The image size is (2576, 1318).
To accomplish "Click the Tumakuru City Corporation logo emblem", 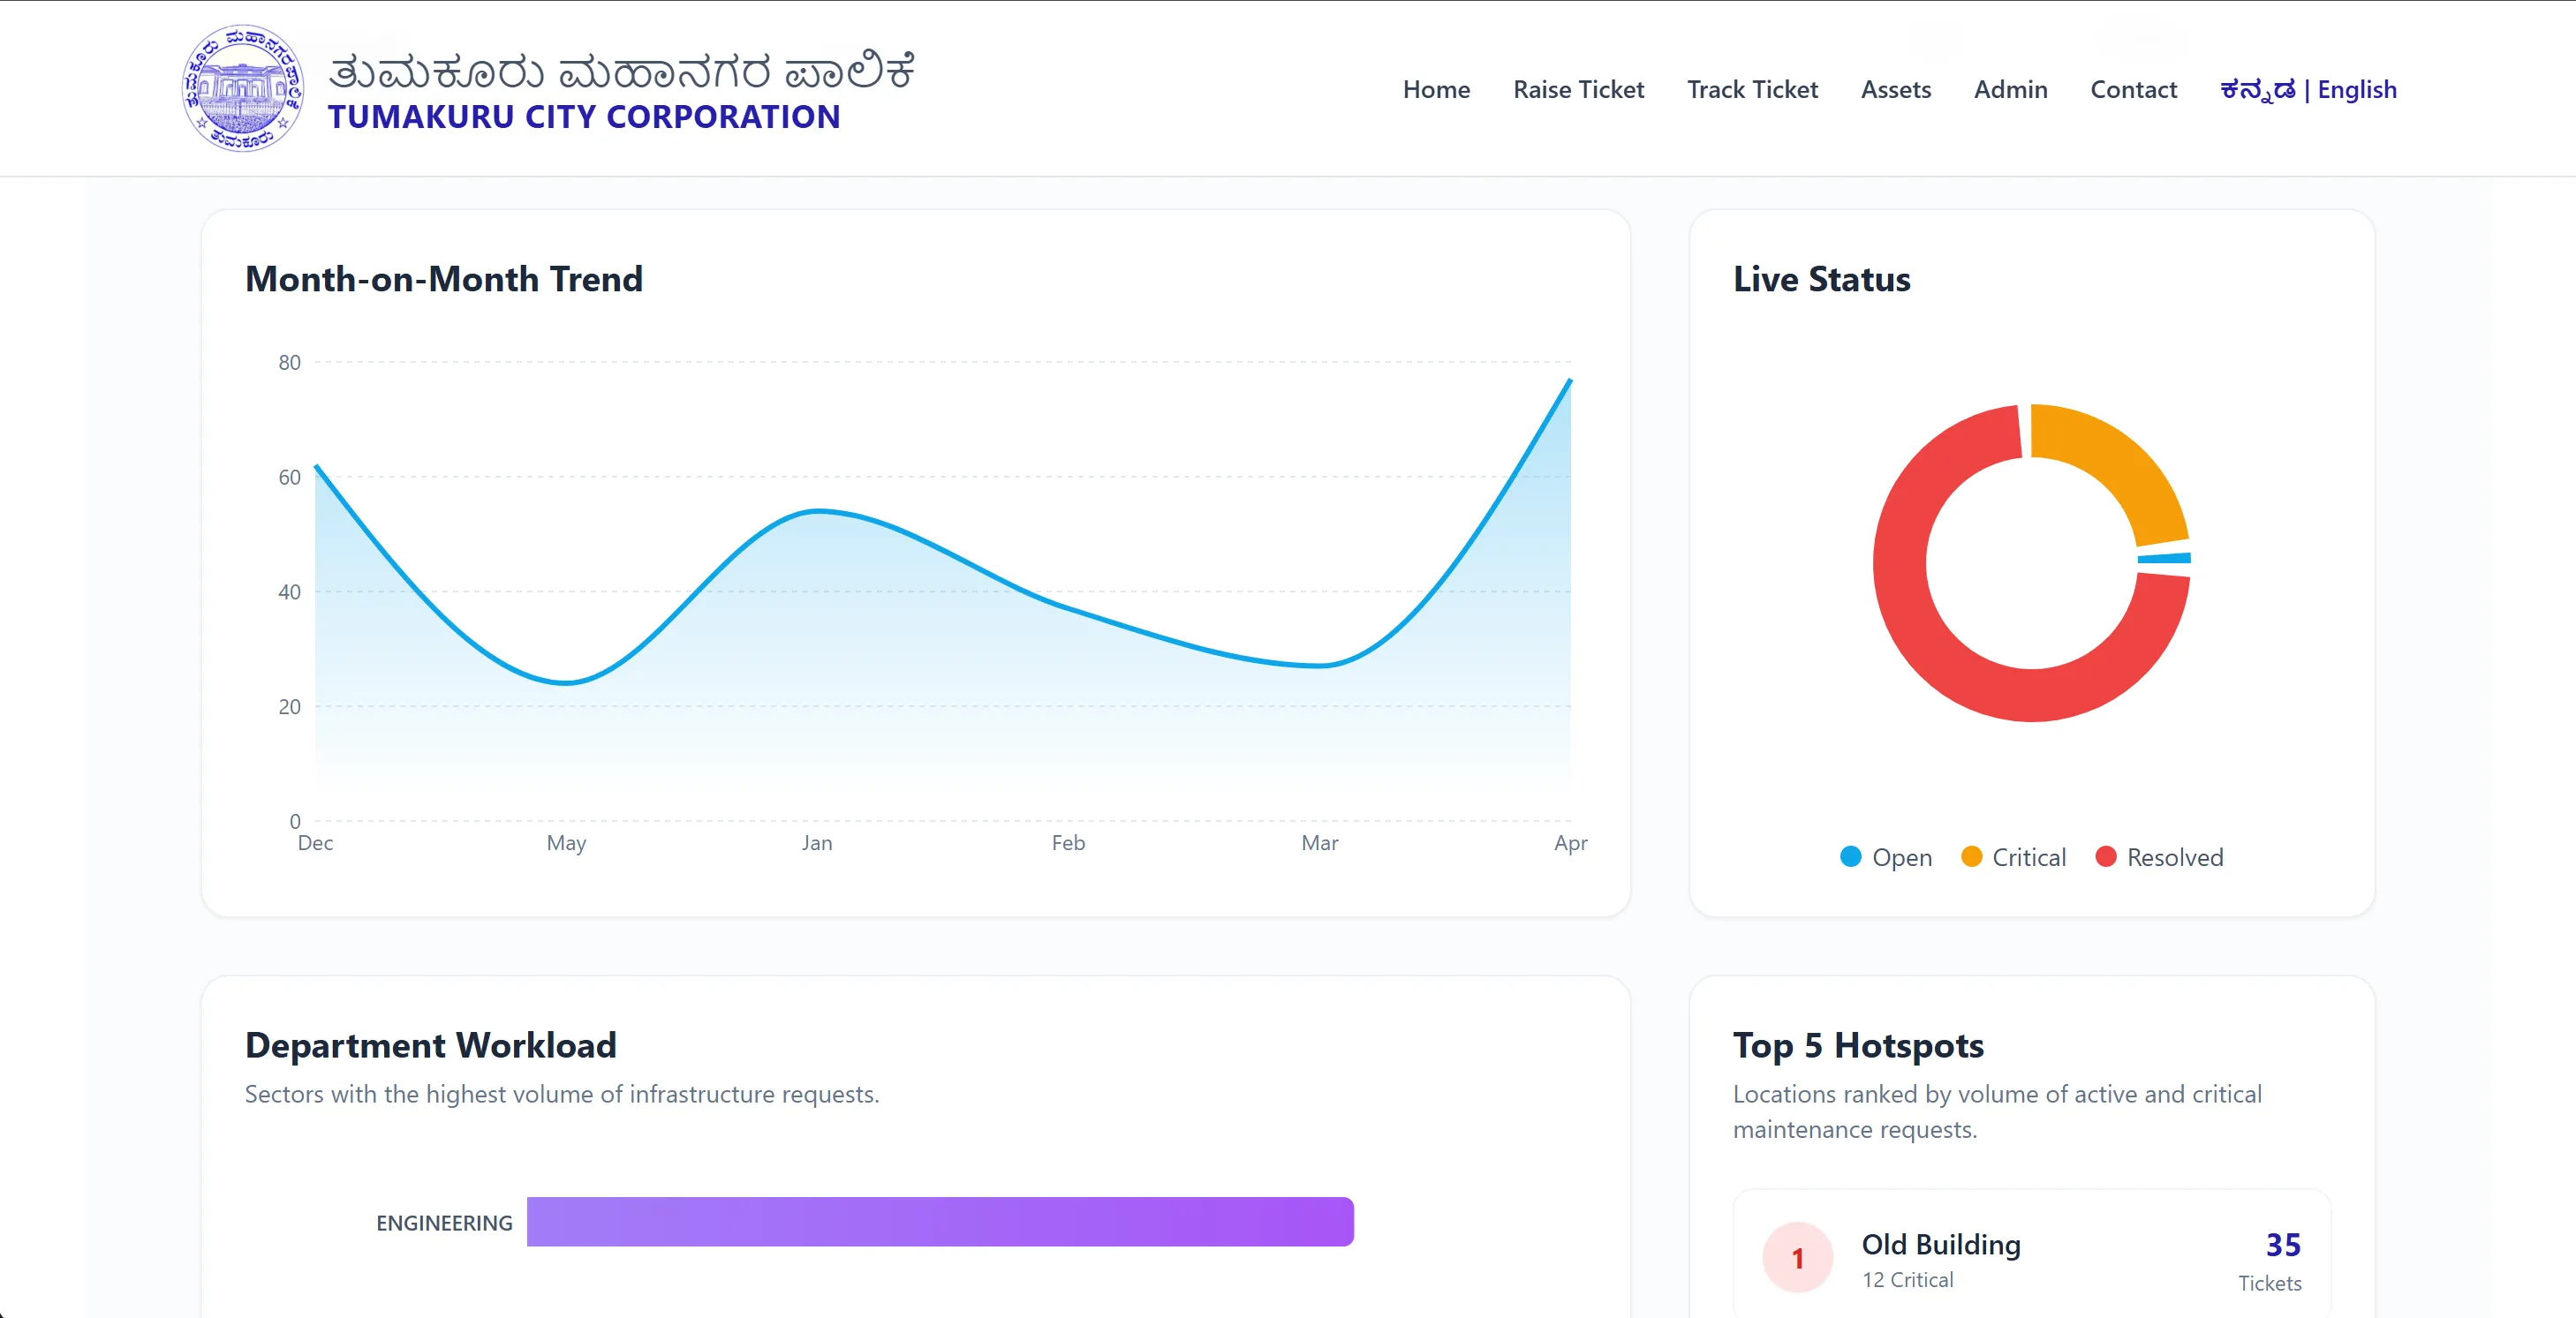I will (243, 88).
